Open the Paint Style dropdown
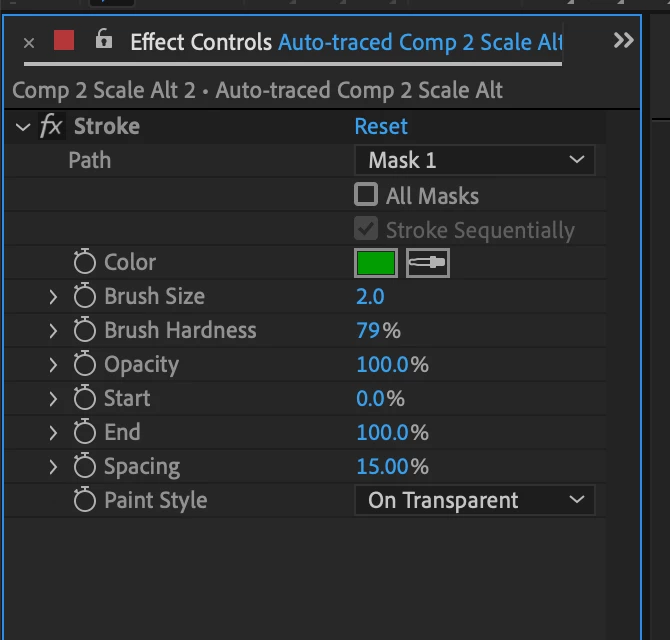Image resolution: width=670 pixels, height=640 pixels. [474, 500]
